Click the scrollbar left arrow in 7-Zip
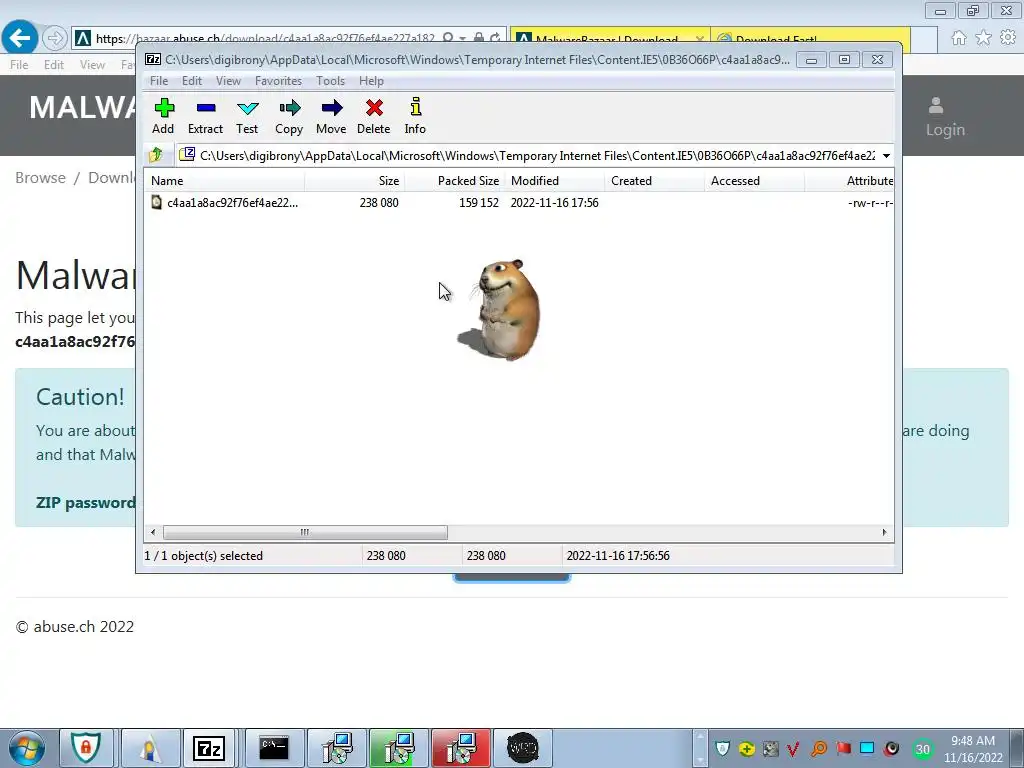Screen dimensions: 1024x768 [153, 532]
